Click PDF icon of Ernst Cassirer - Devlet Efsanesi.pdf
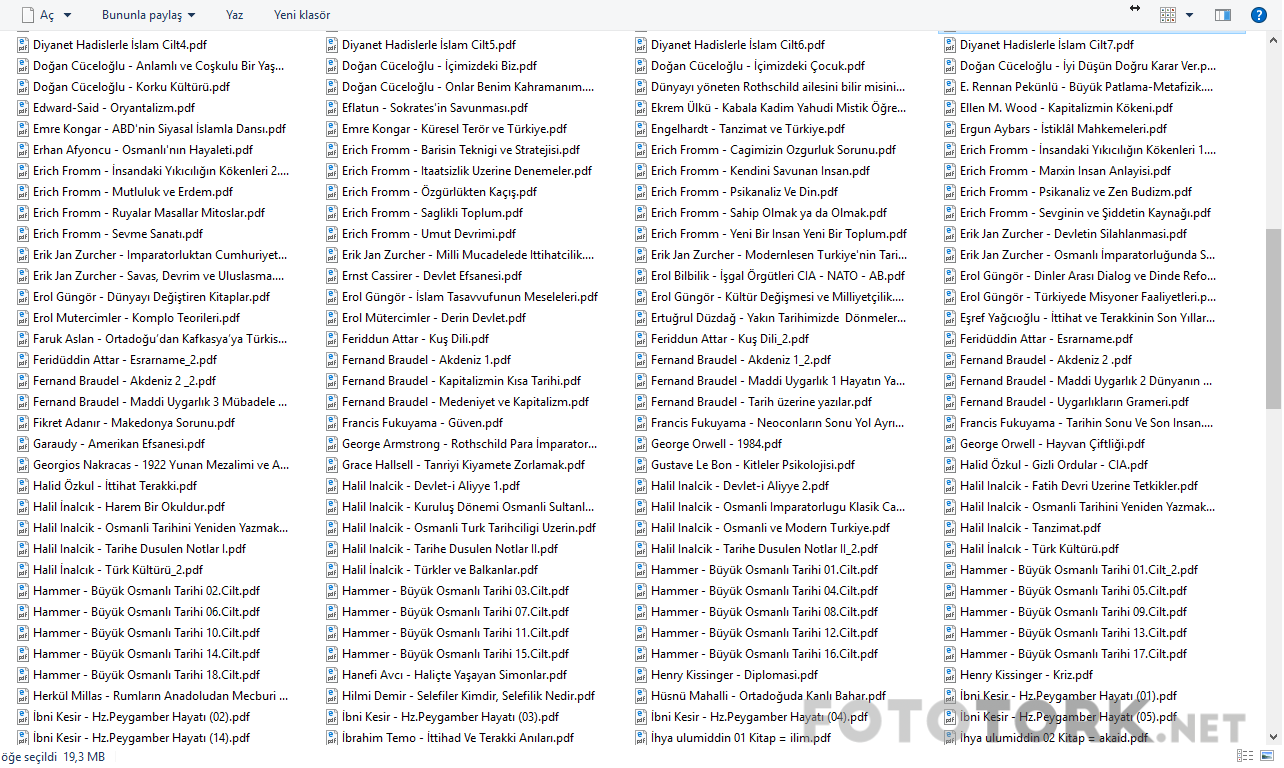This screenshot has width=1284, height=768. 331,276
